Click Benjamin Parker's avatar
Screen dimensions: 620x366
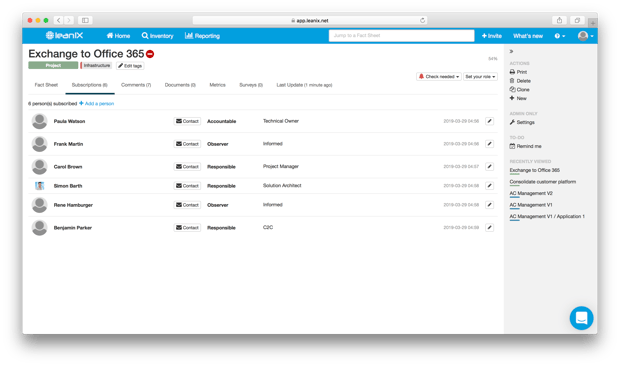[40, 228]
